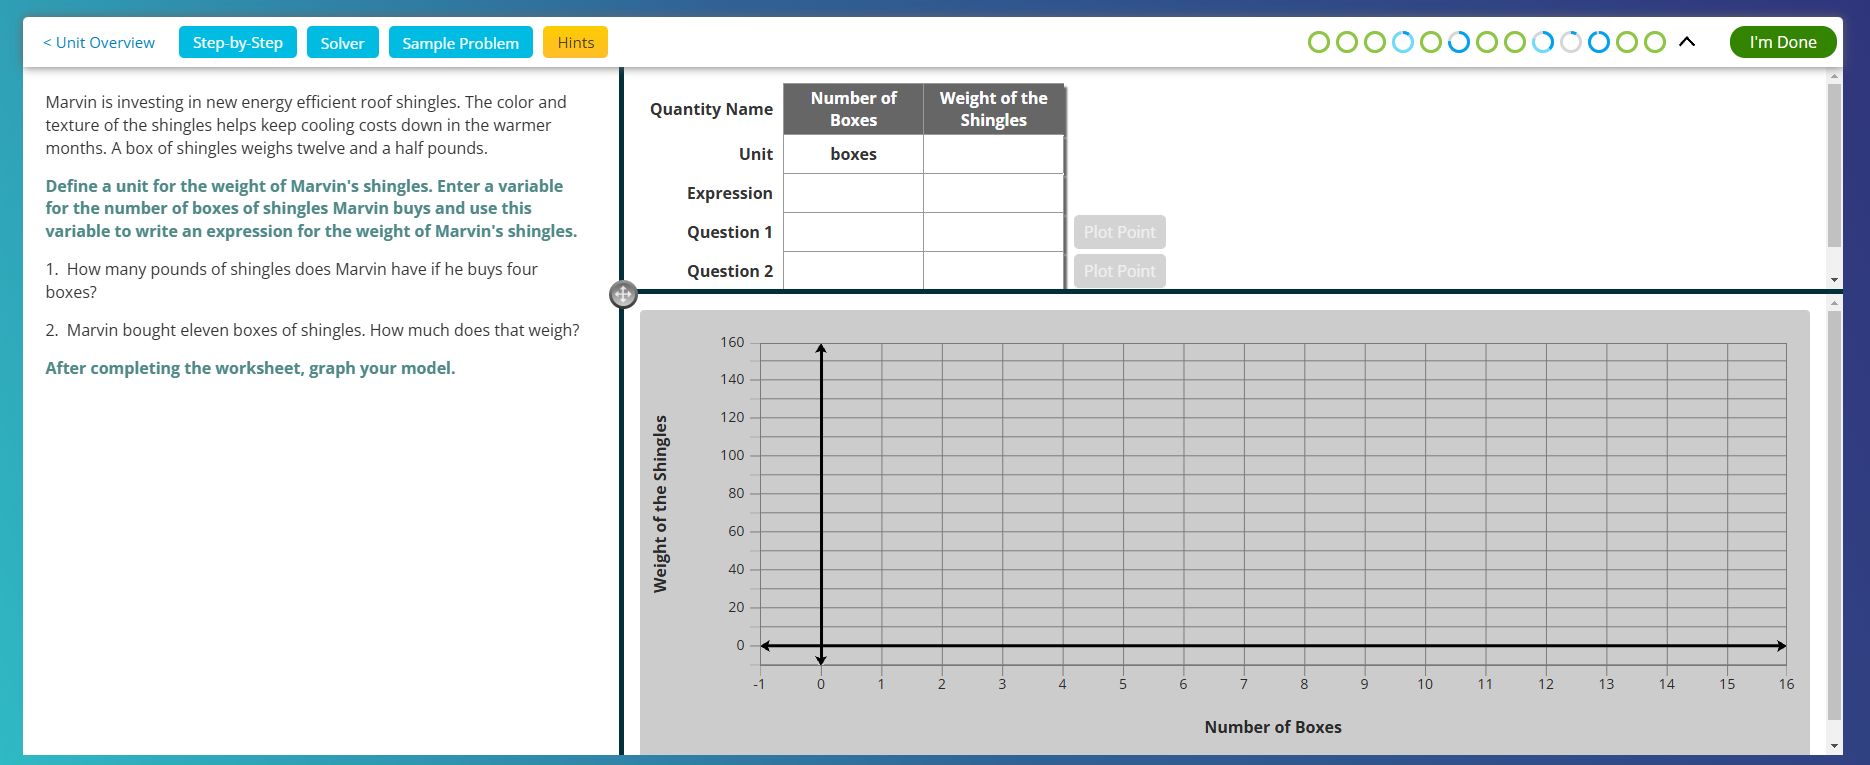Click the 'Define a unit for the weight' instruction

click(311, 208)
